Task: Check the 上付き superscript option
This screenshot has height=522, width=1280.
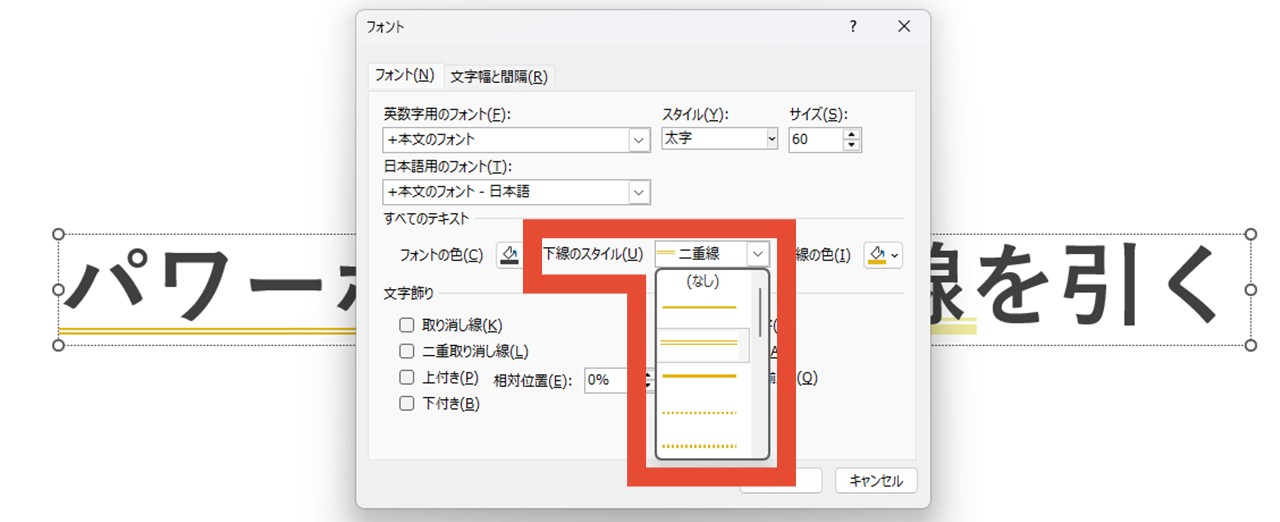Action: pos(407,377)
